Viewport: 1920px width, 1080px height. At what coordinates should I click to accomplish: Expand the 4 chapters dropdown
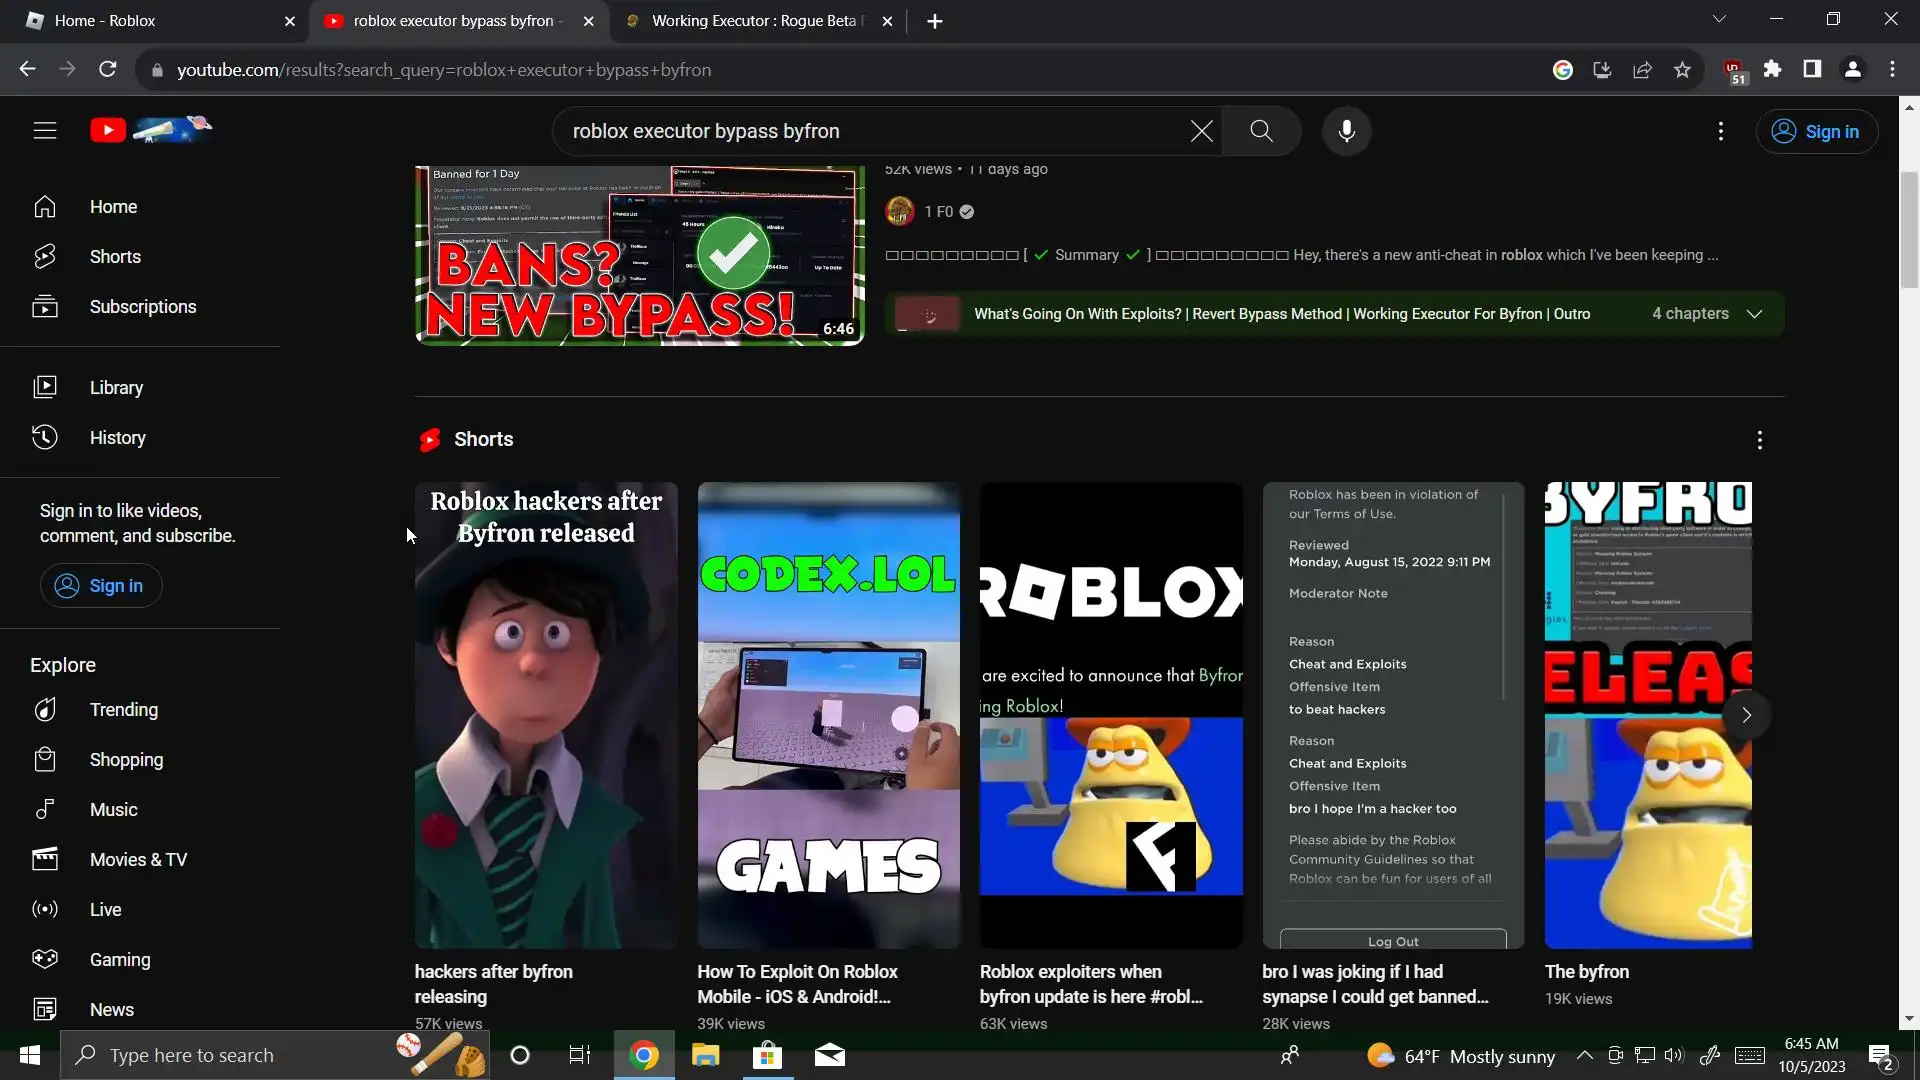[1754, 314]
